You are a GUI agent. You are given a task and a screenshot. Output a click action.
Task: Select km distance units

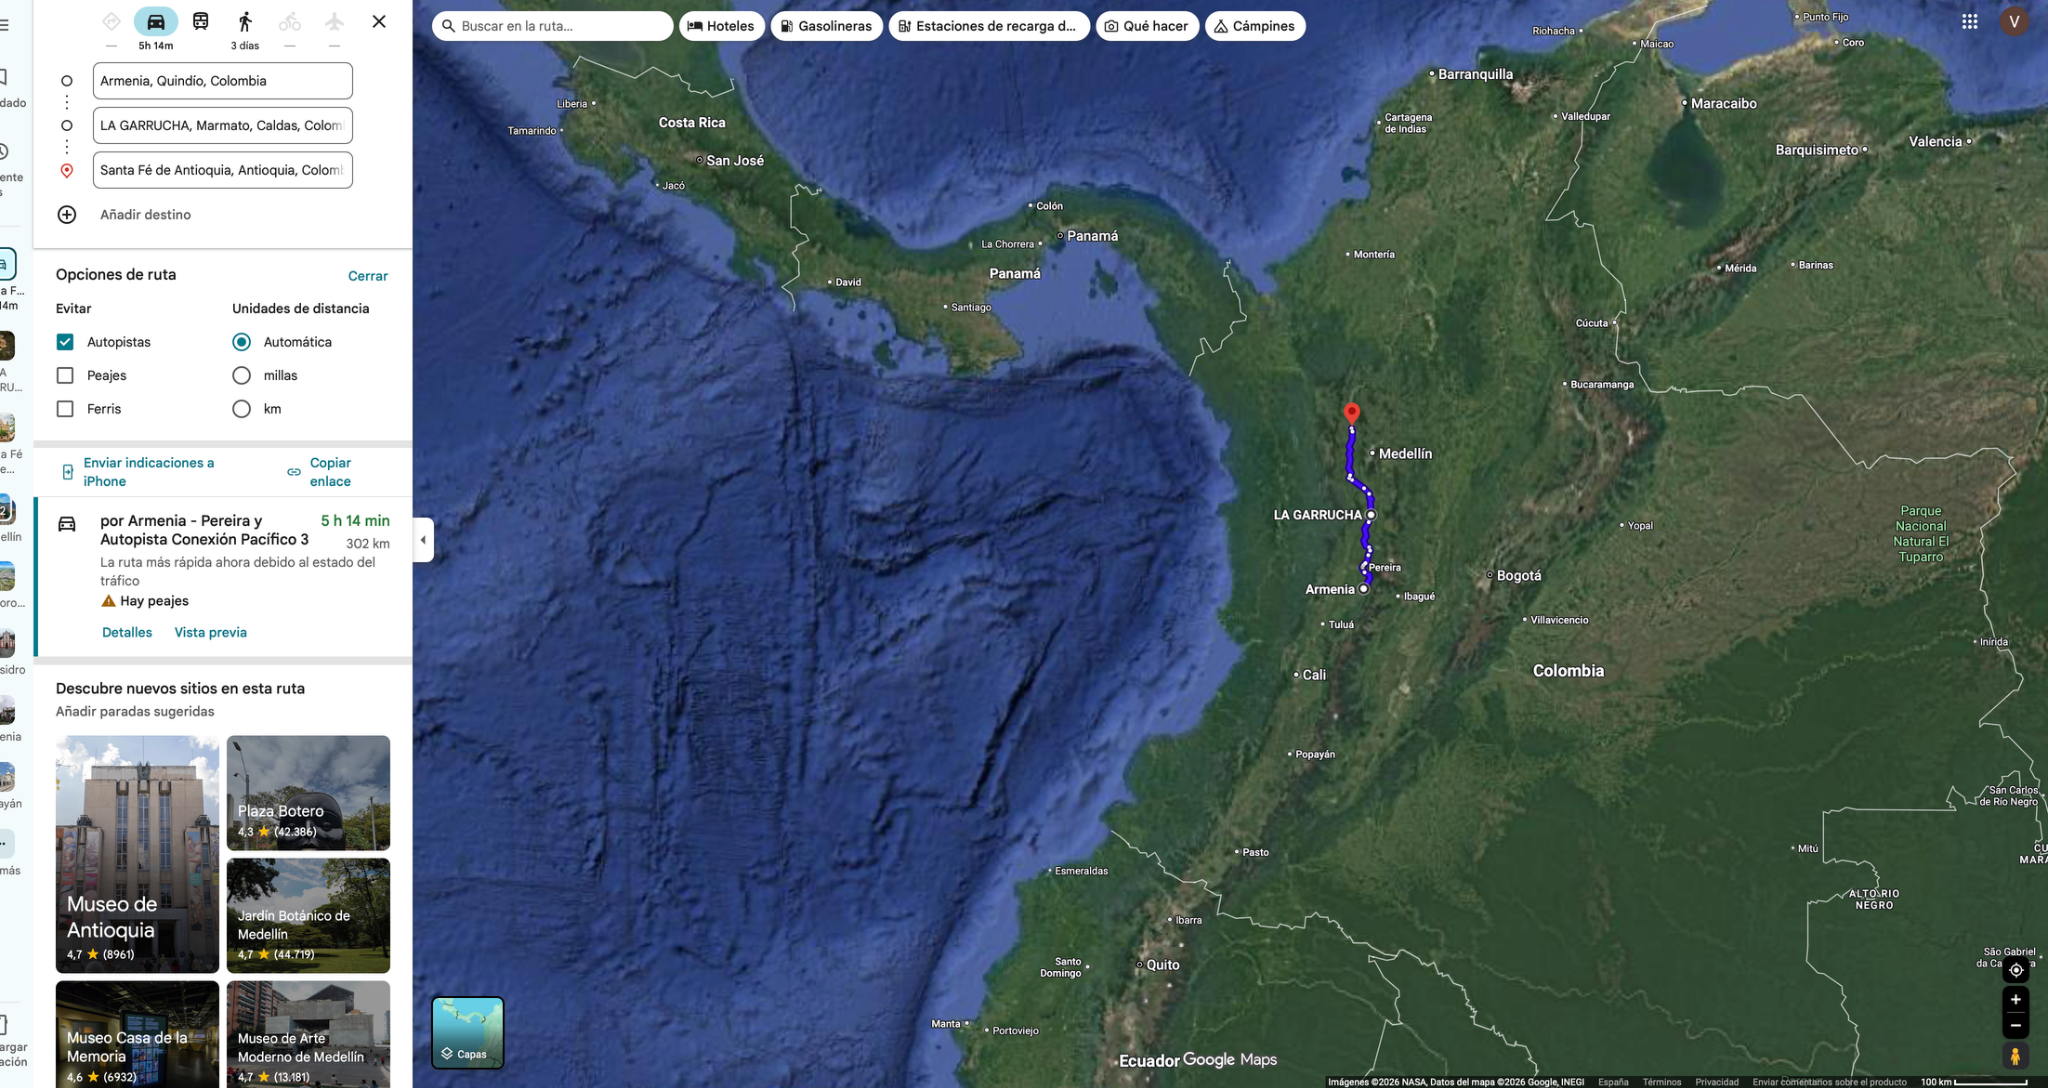click(241, 409)
